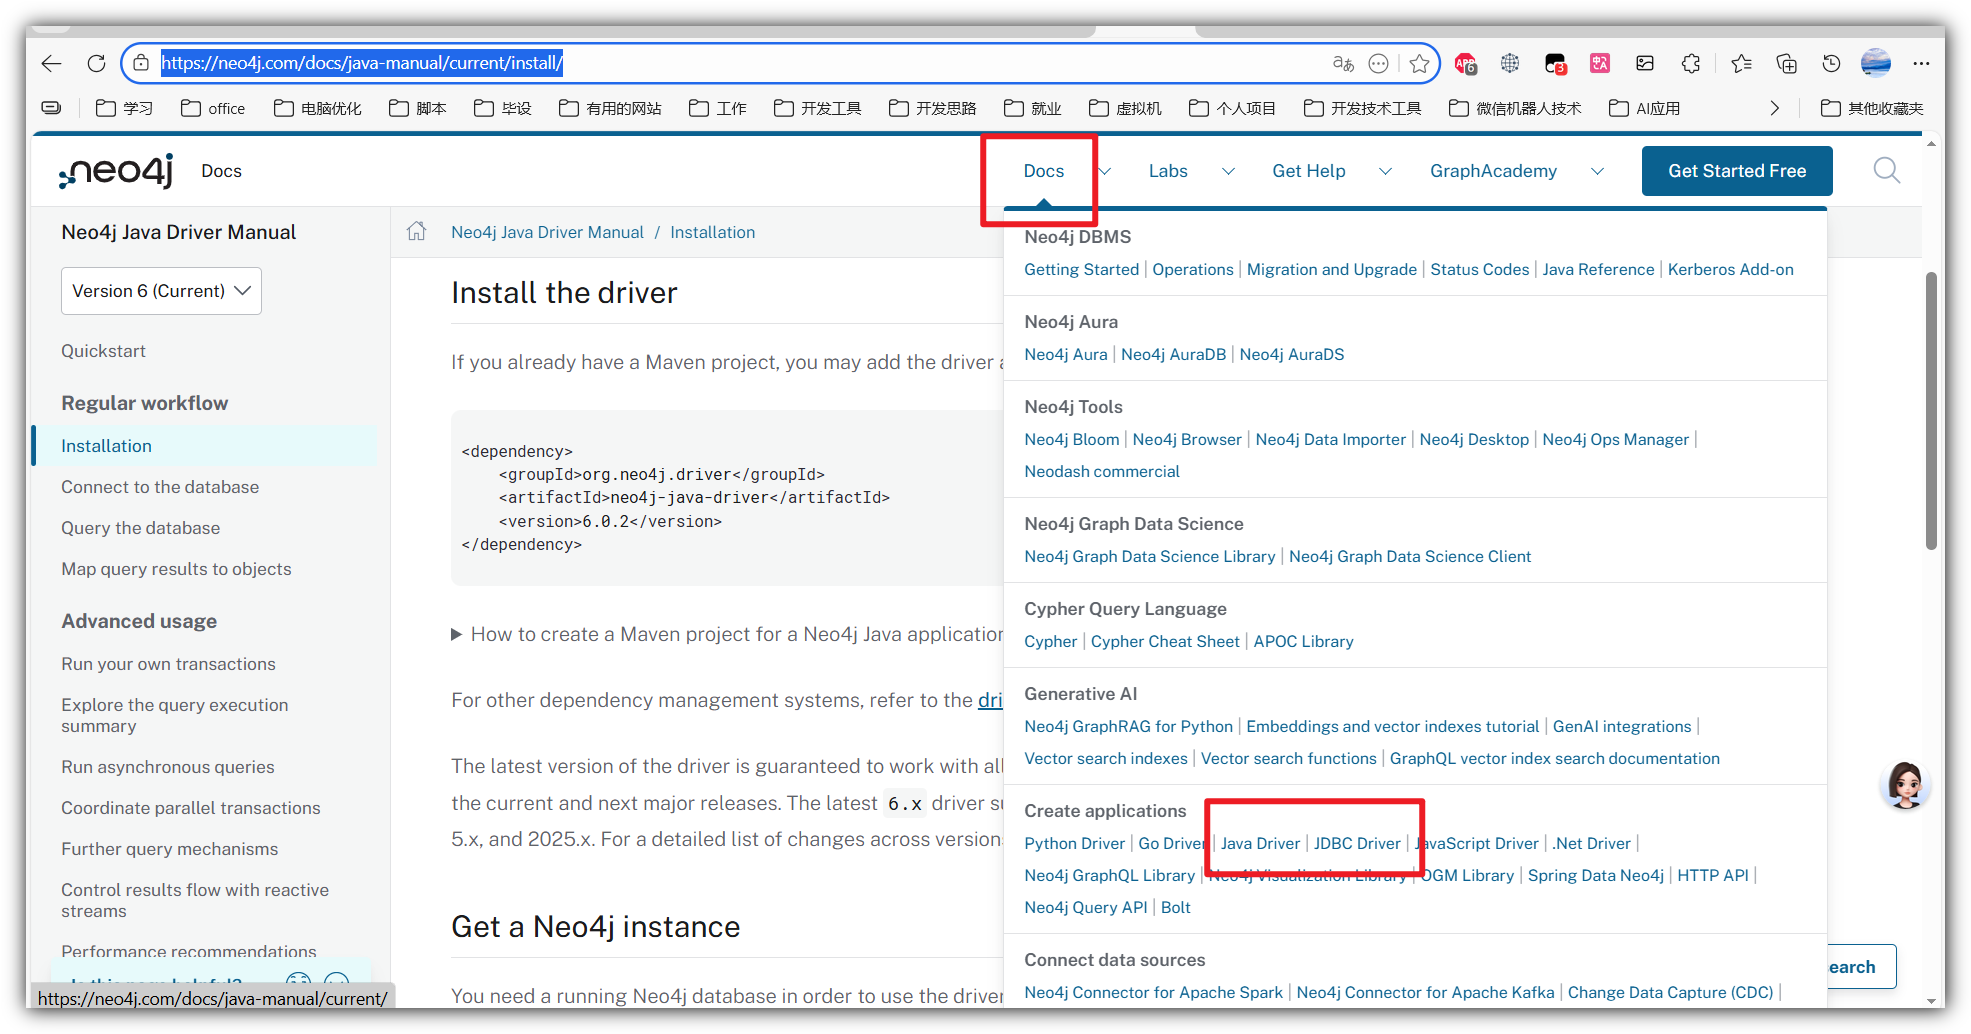Open Run asynchronous queries page

point(167,767)
